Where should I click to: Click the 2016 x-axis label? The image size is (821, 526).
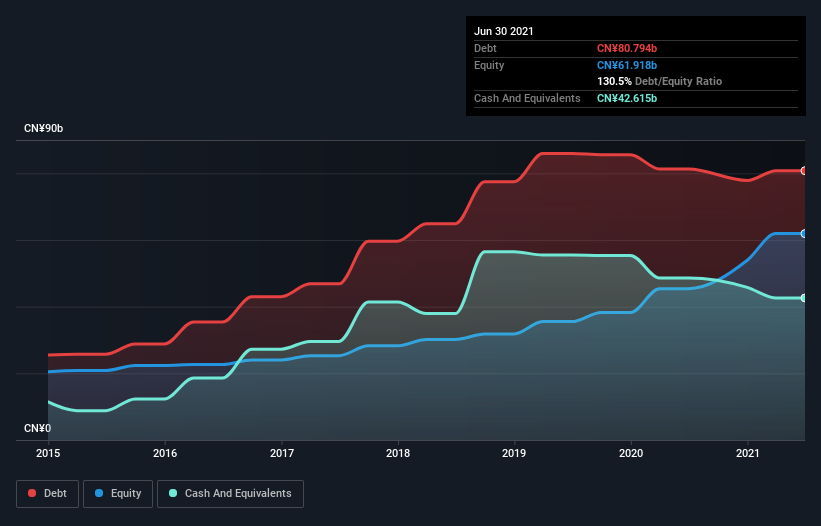click(x=165, y=453)
